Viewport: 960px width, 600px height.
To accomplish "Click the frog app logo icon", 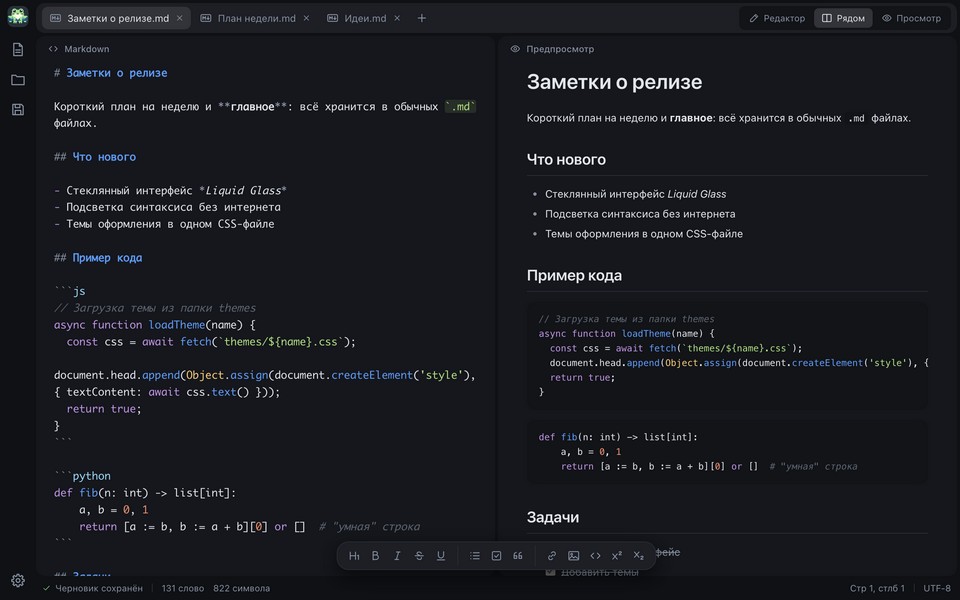I will tap(18, 16).
